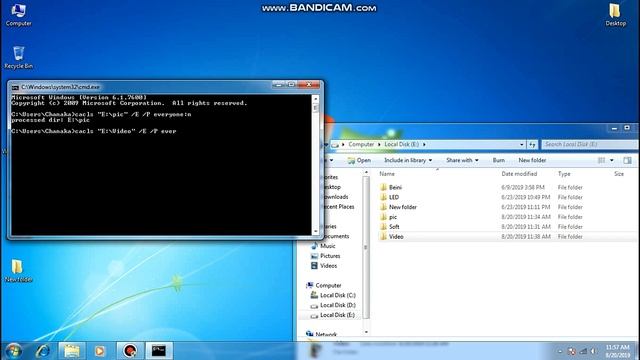Switch to cmd.exe taskbar button
Screen dimensions: 640x360
click(159, 351)
